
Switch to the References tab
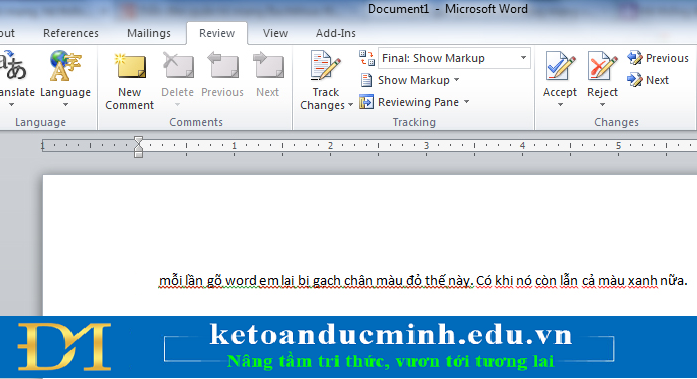pyautogui.click(x=71, y=33)
